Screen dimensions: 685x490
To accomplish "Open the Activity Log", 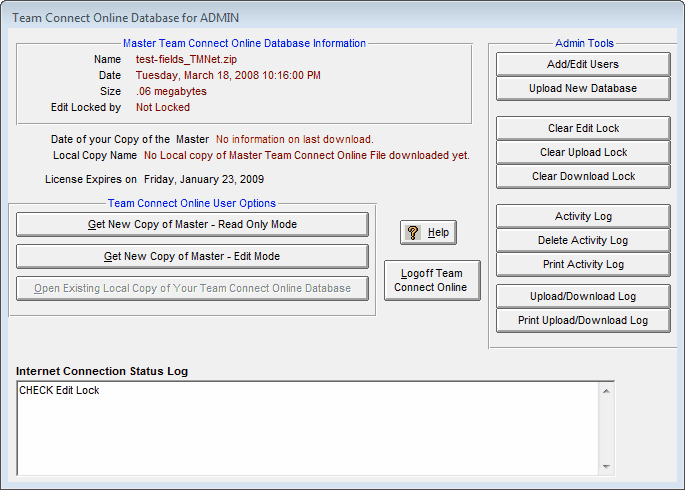I will pos(583,216).
